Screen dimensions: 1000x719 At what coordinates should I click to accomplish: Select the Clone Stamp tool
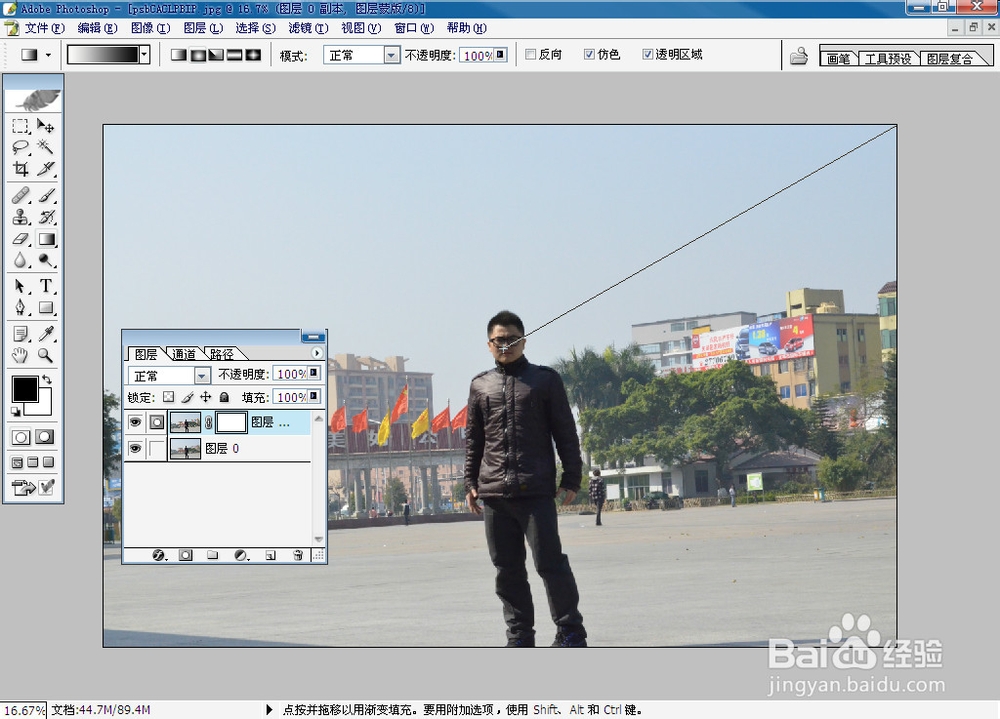click(20, 217)
